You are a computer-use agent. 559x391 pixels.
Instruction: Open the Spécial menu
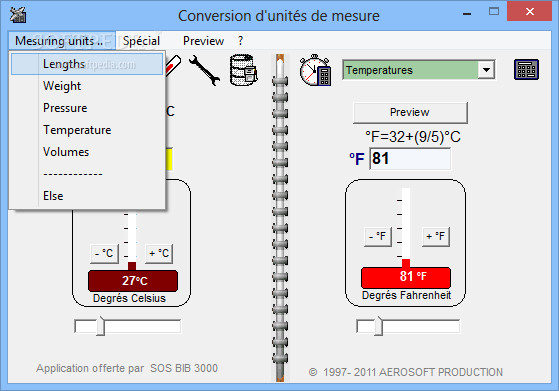pos(141,41)
